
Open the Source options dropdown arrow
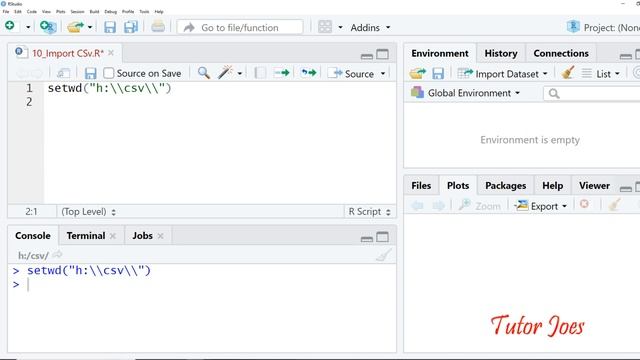[383, 74]
